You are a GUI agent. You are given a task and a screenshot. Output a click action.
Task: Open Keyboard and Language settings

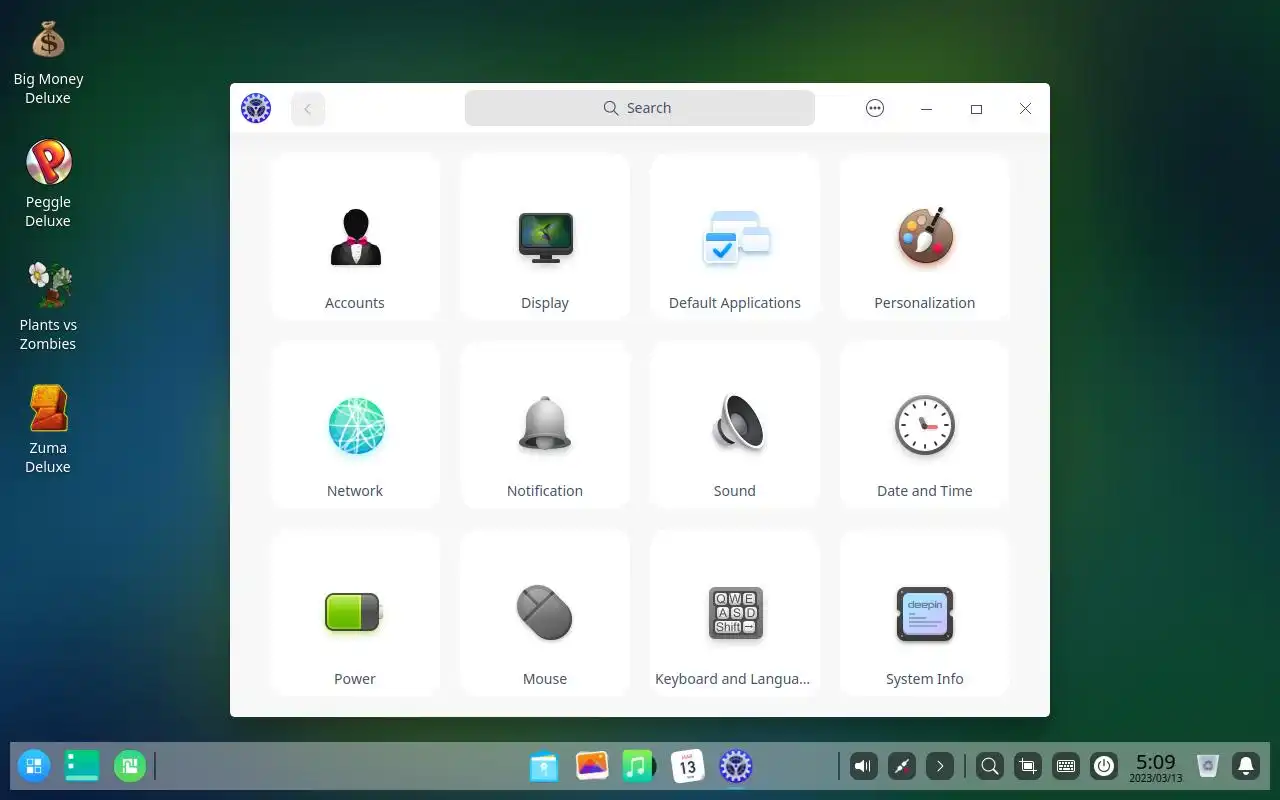coord(735,613)
